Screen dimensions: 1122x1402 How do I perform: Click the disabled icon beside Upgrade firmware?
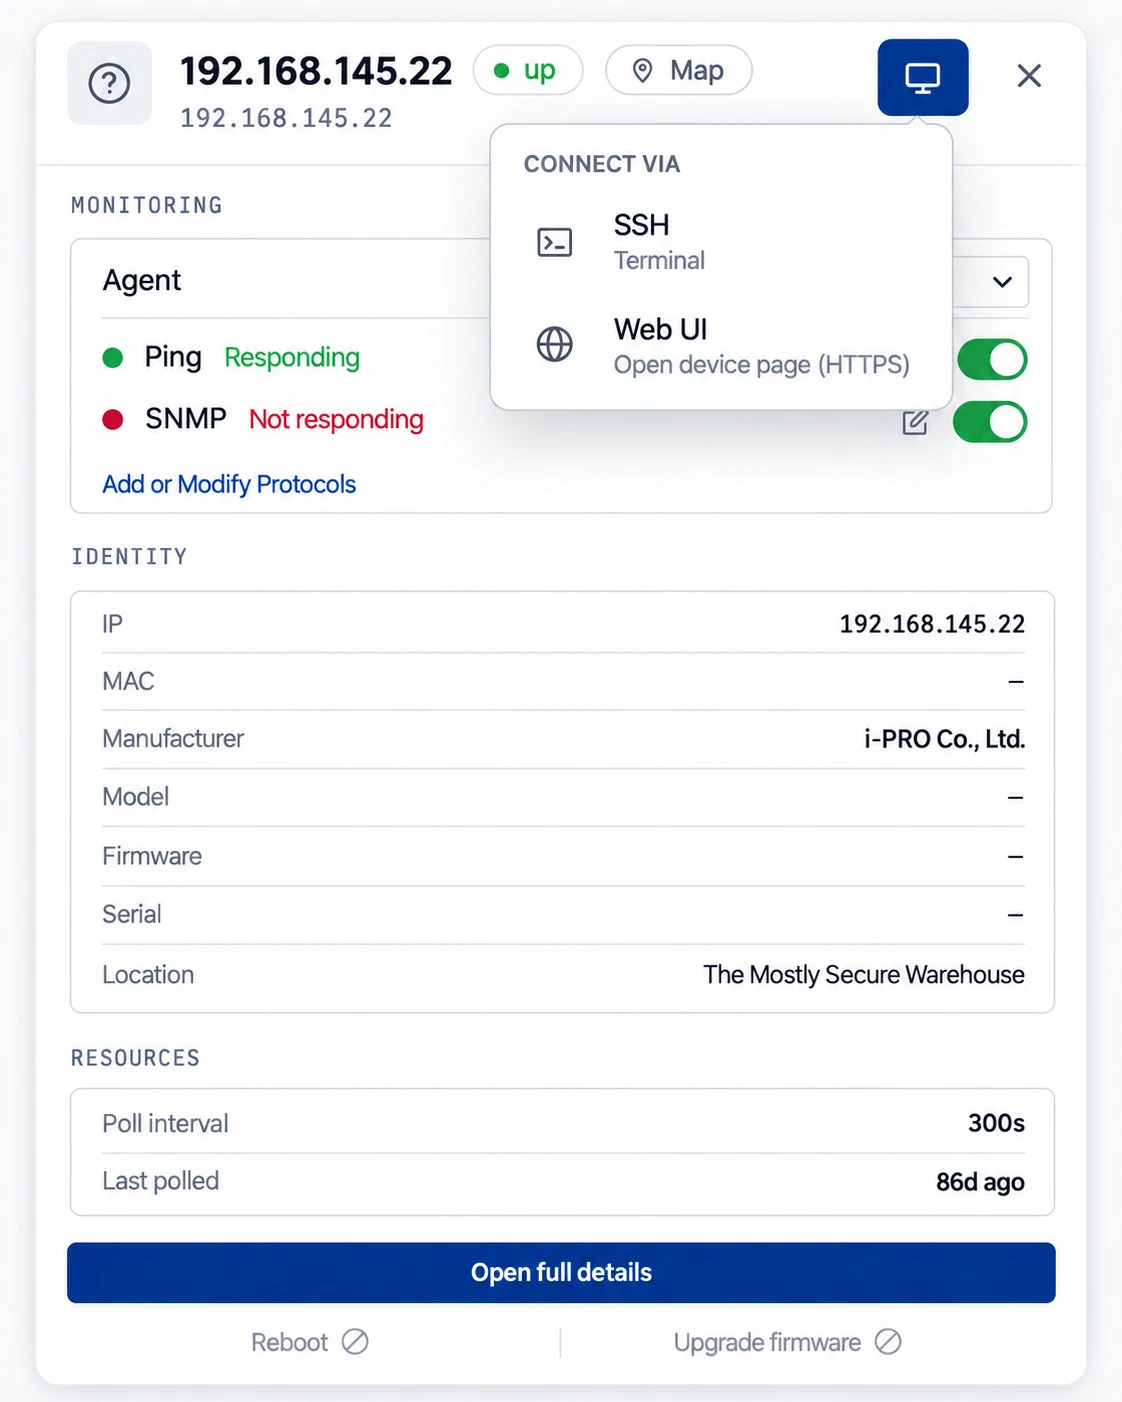pos(888,1341)
